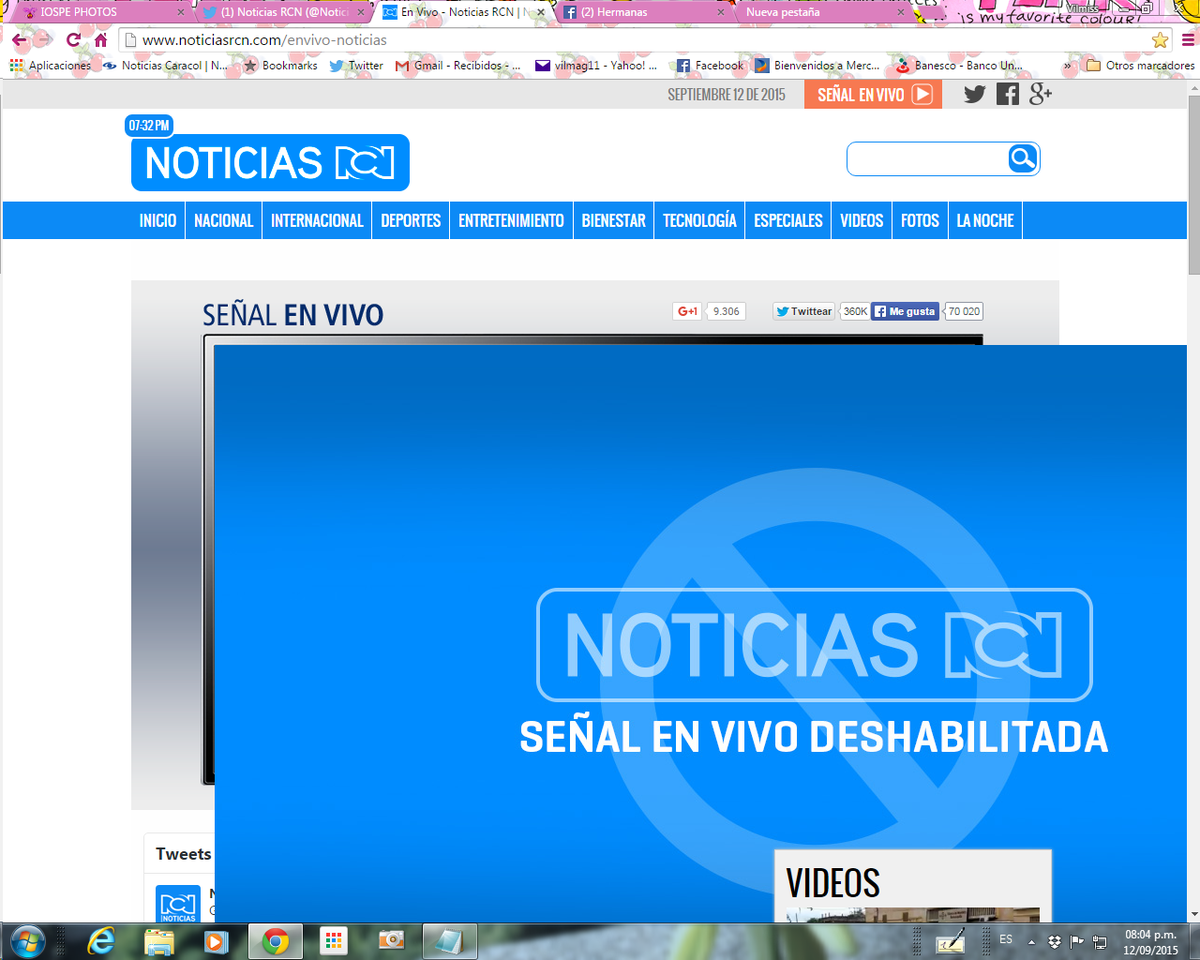The image size is (1200, 960).
Task: Click the Dropbox tray icon
Action: (1055, 941)
